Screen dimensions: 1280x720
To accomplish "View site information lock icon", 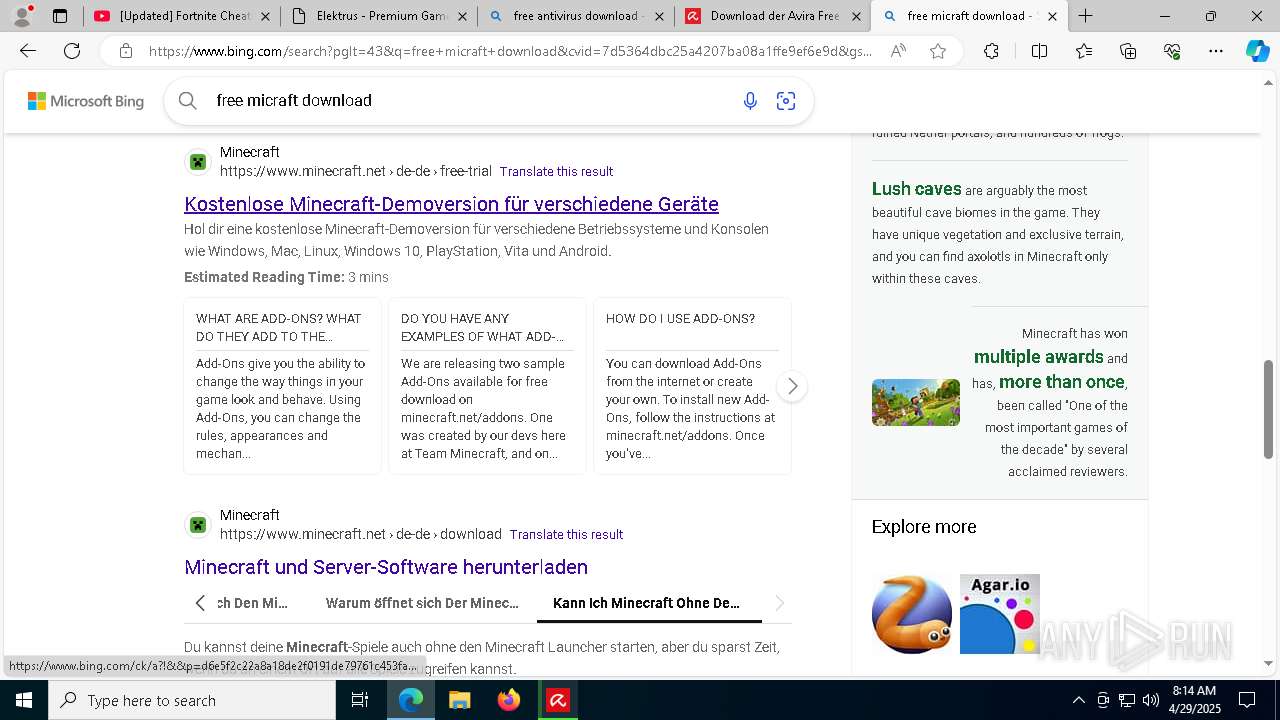I will tap(125, 51).
